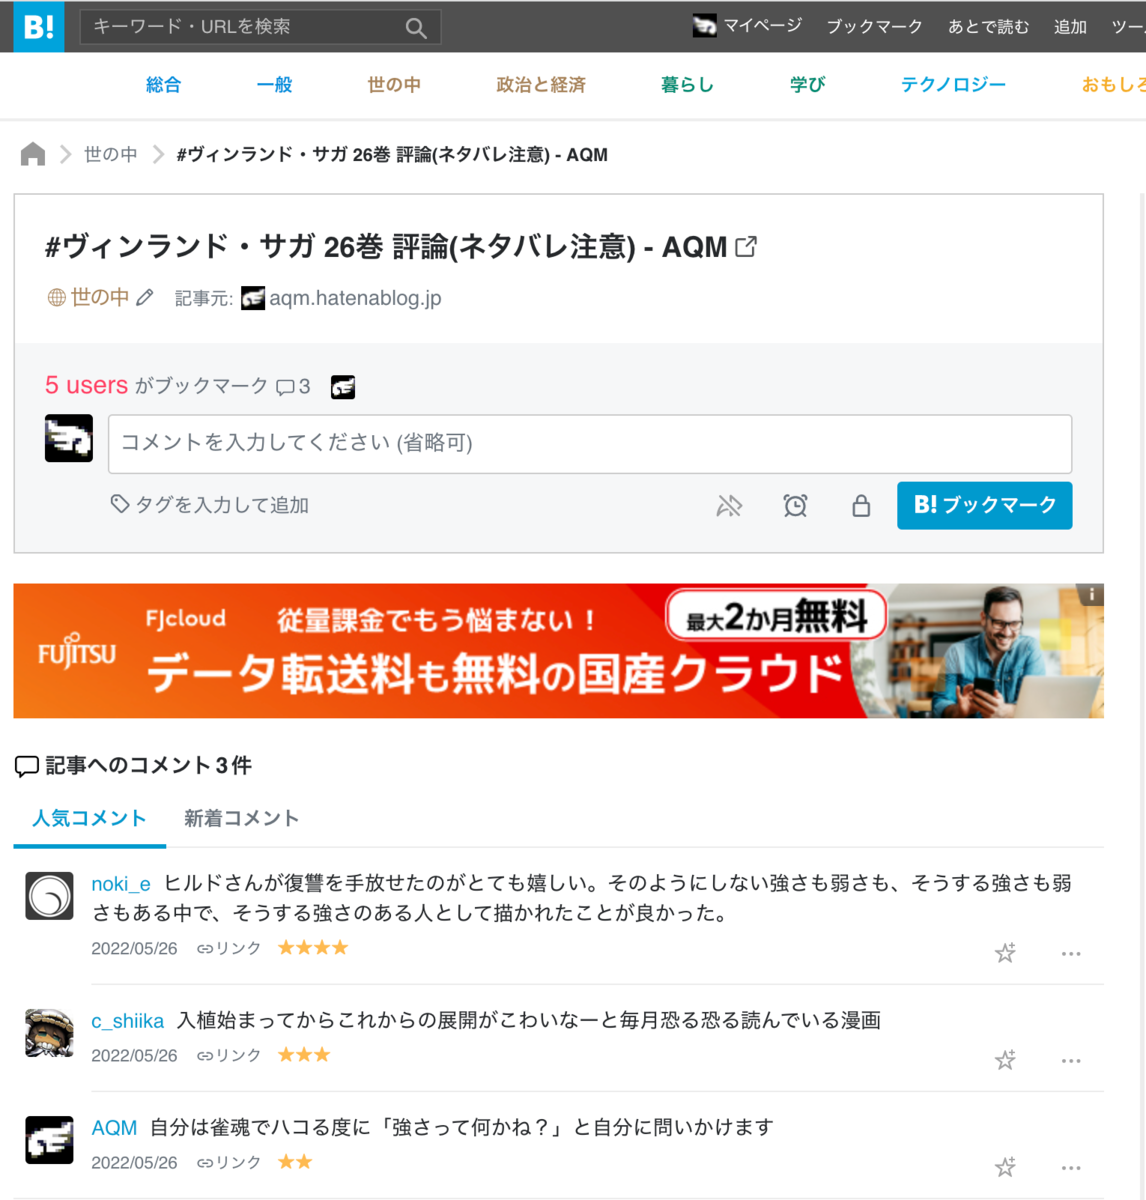Open マイページ in header
The height and width of the screenshot is (1200, 1146).
[763, 26]
